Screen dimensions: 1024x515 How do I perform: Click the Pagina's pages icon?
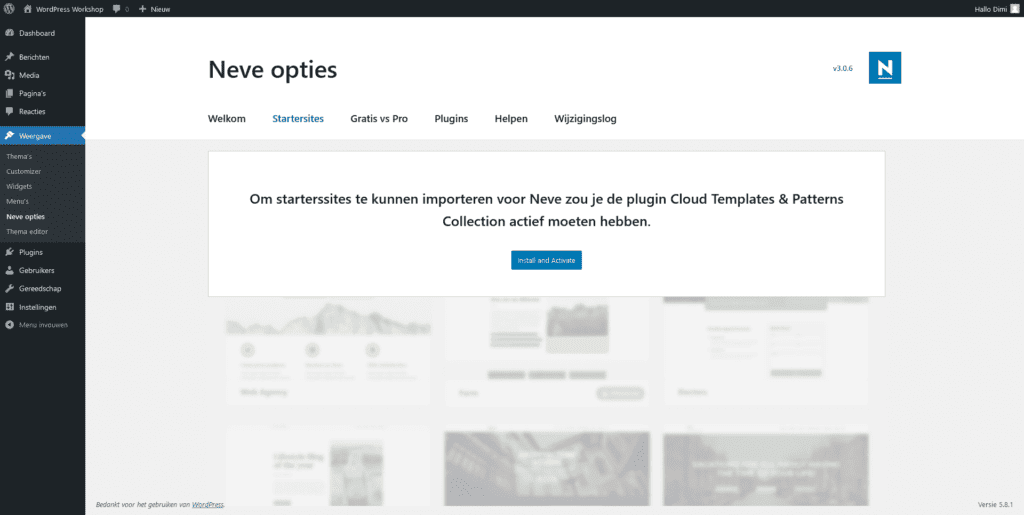click(10, 93)
